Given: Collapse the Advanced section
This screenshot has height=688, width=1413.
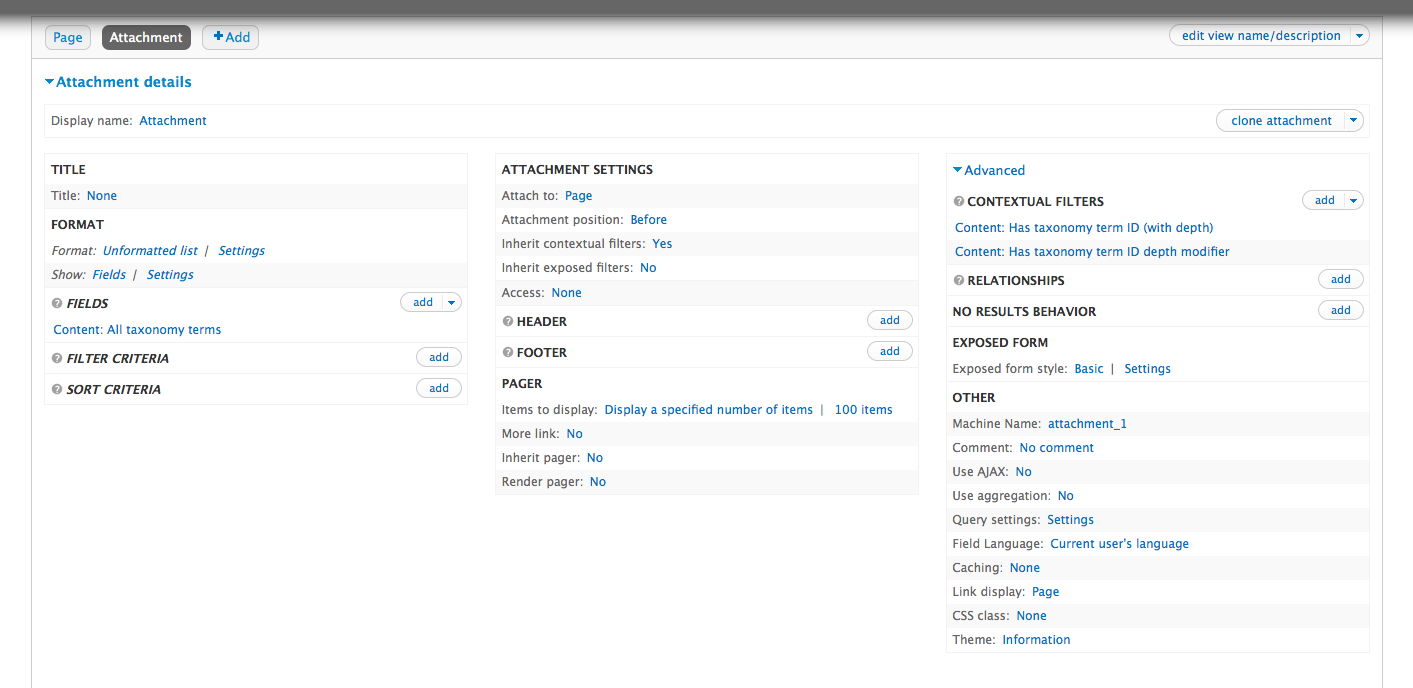Looking at the screenshot, I should 989,170.
